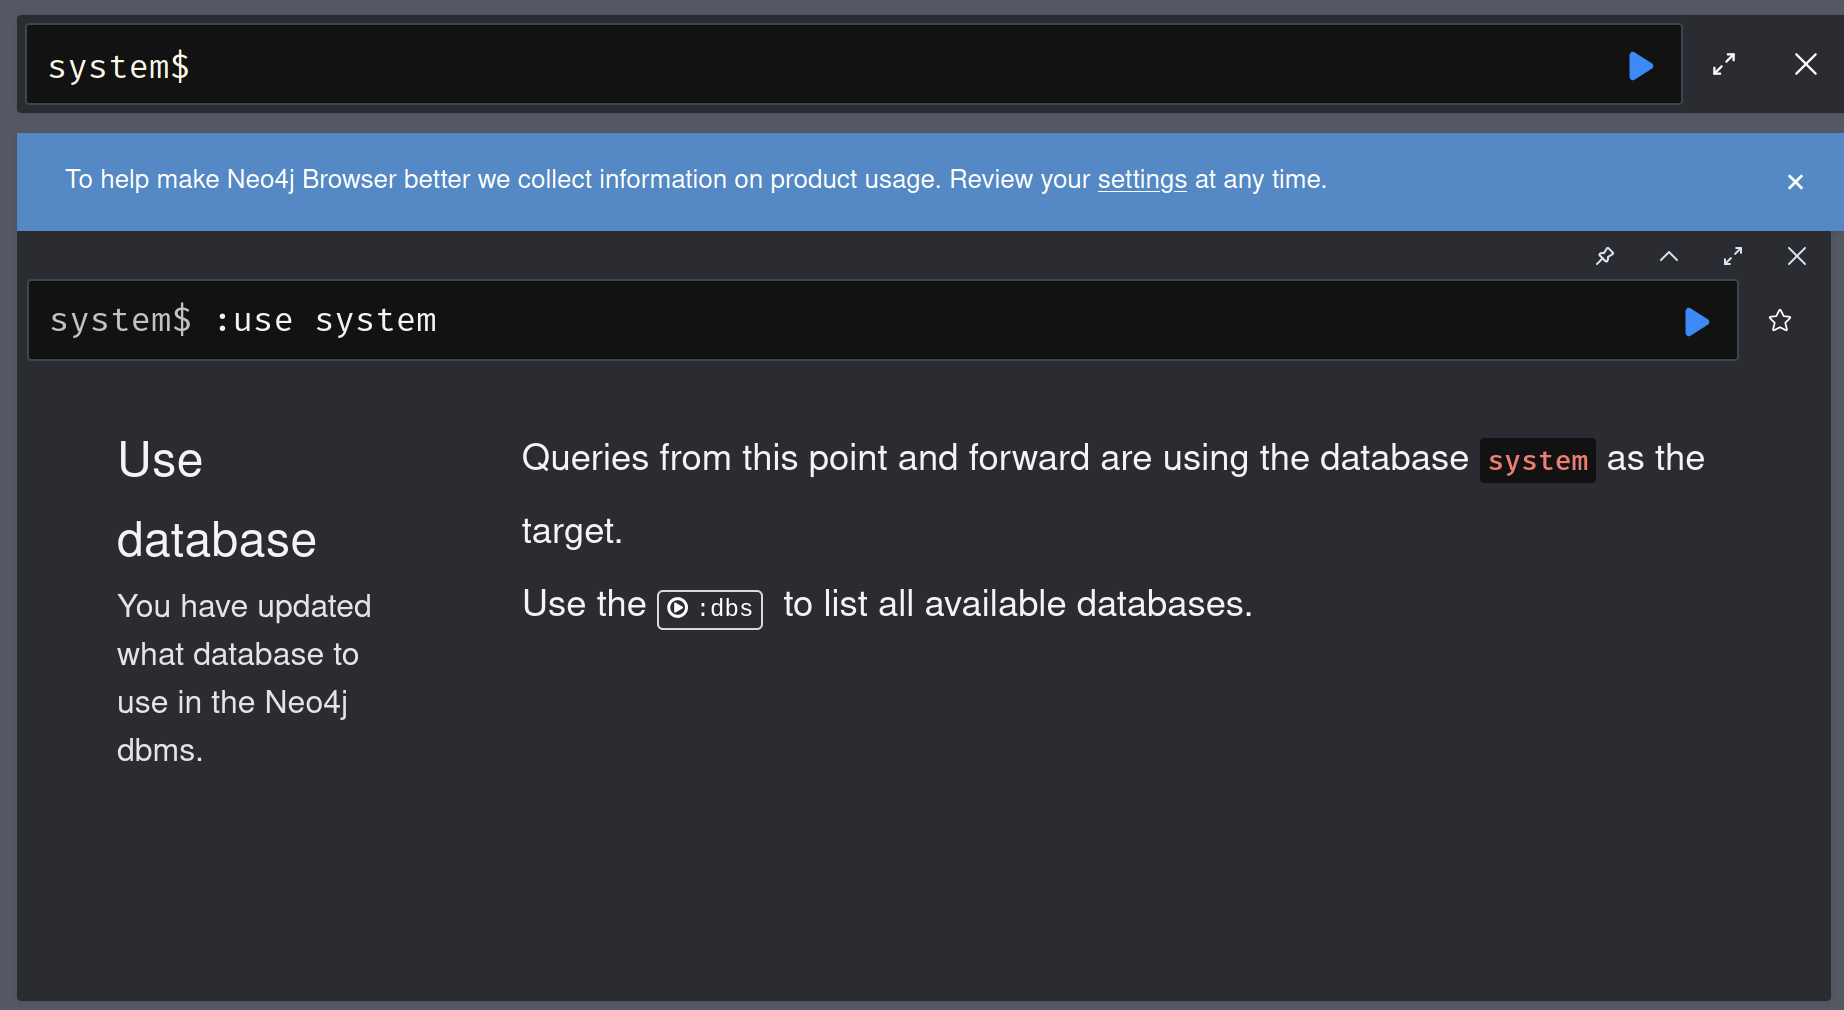Rerun the :use system command
The image size is (1844, 1010).
(x=1696, y=322)
